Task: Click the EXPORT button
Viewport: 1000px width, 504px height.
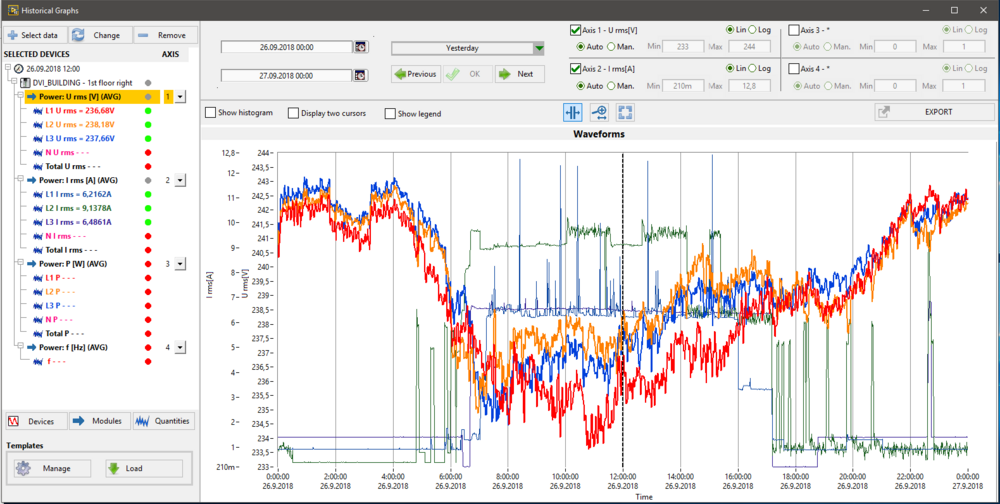Action: (x=934, y=112)
